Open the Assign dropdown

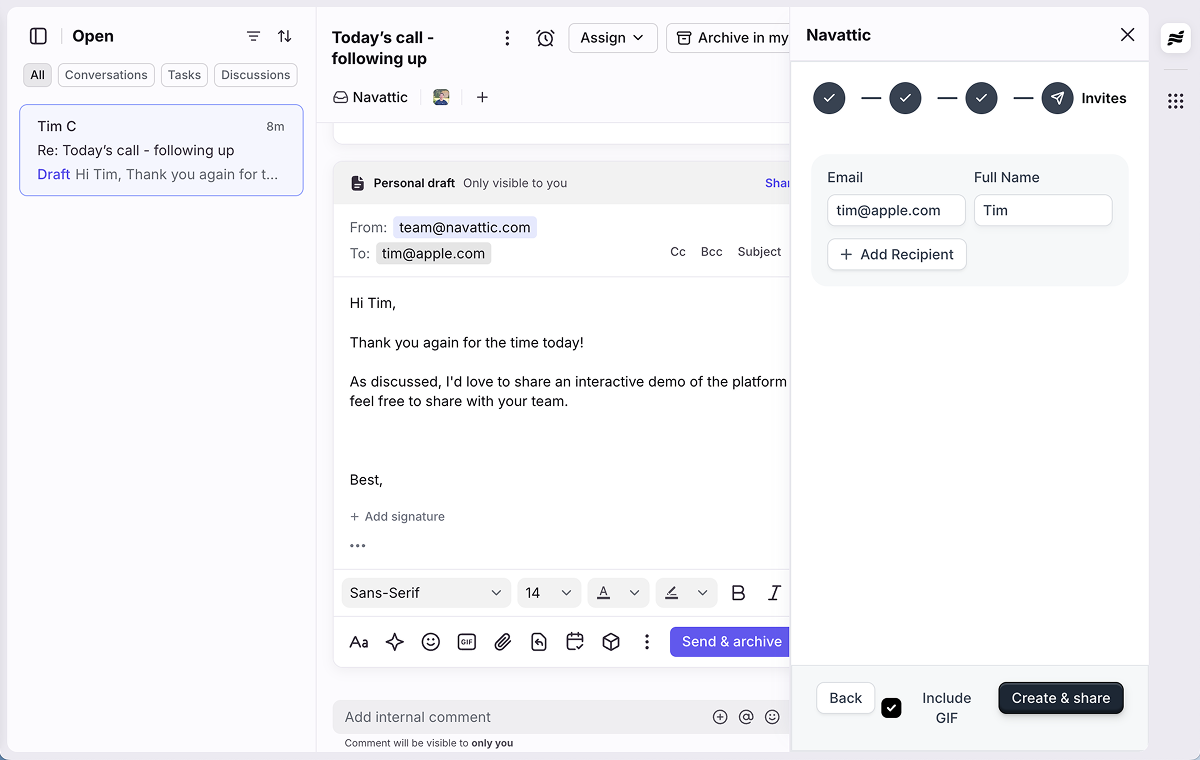612,37
